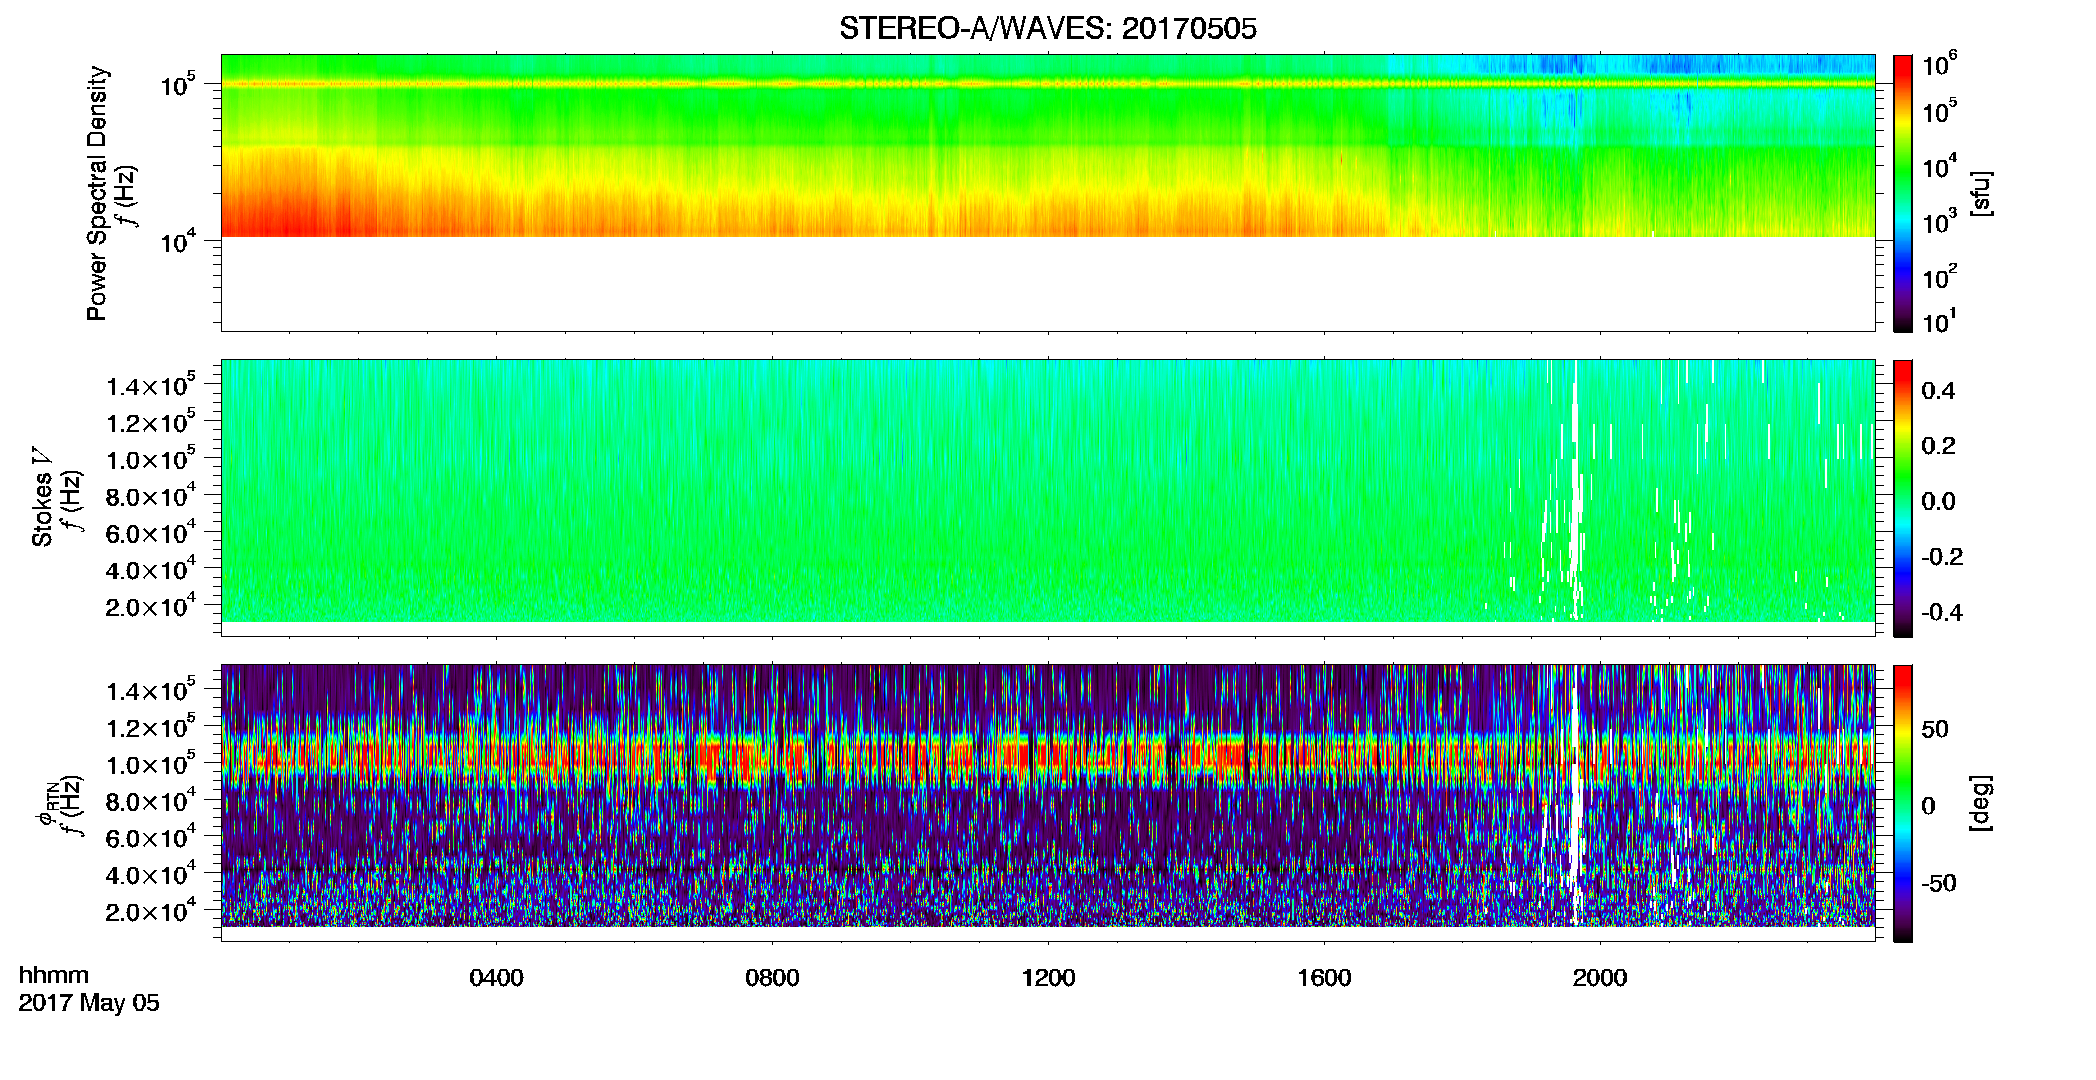Click the hhmm time format label

coord(53,975)
